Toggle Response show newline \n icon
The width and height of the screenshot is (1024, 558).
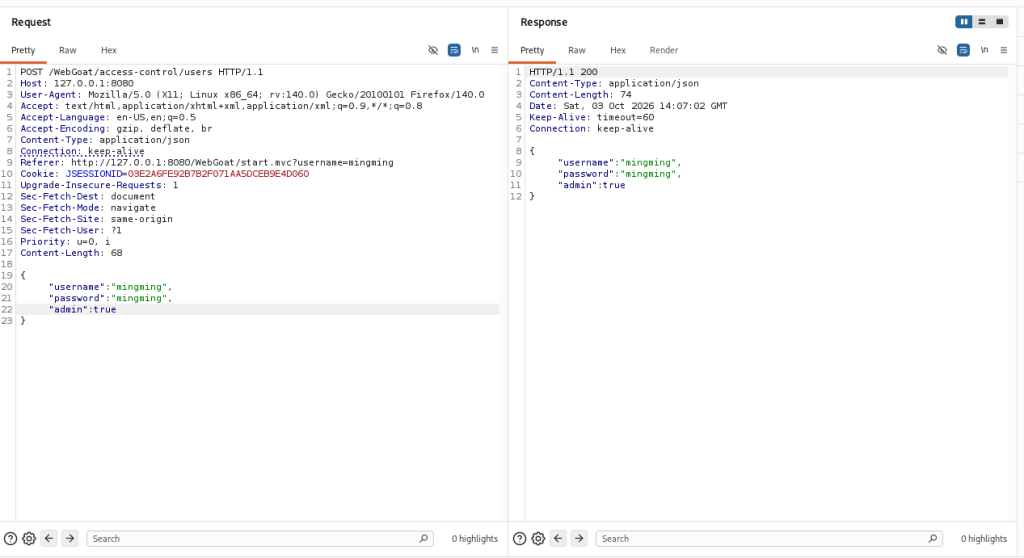click(x=985, y=50)
